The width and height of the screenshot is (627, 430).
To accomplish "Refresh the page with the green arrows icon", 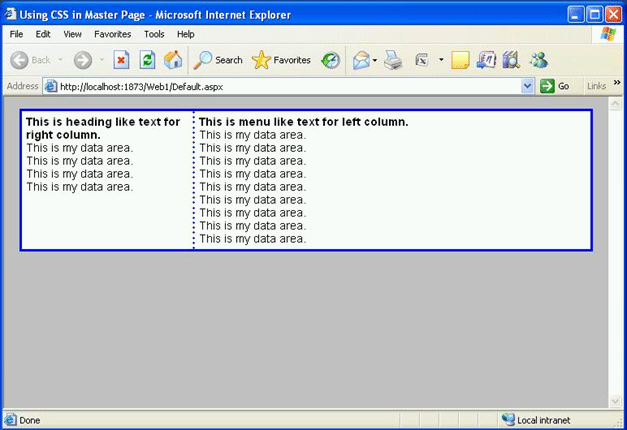I will [147, 60].
